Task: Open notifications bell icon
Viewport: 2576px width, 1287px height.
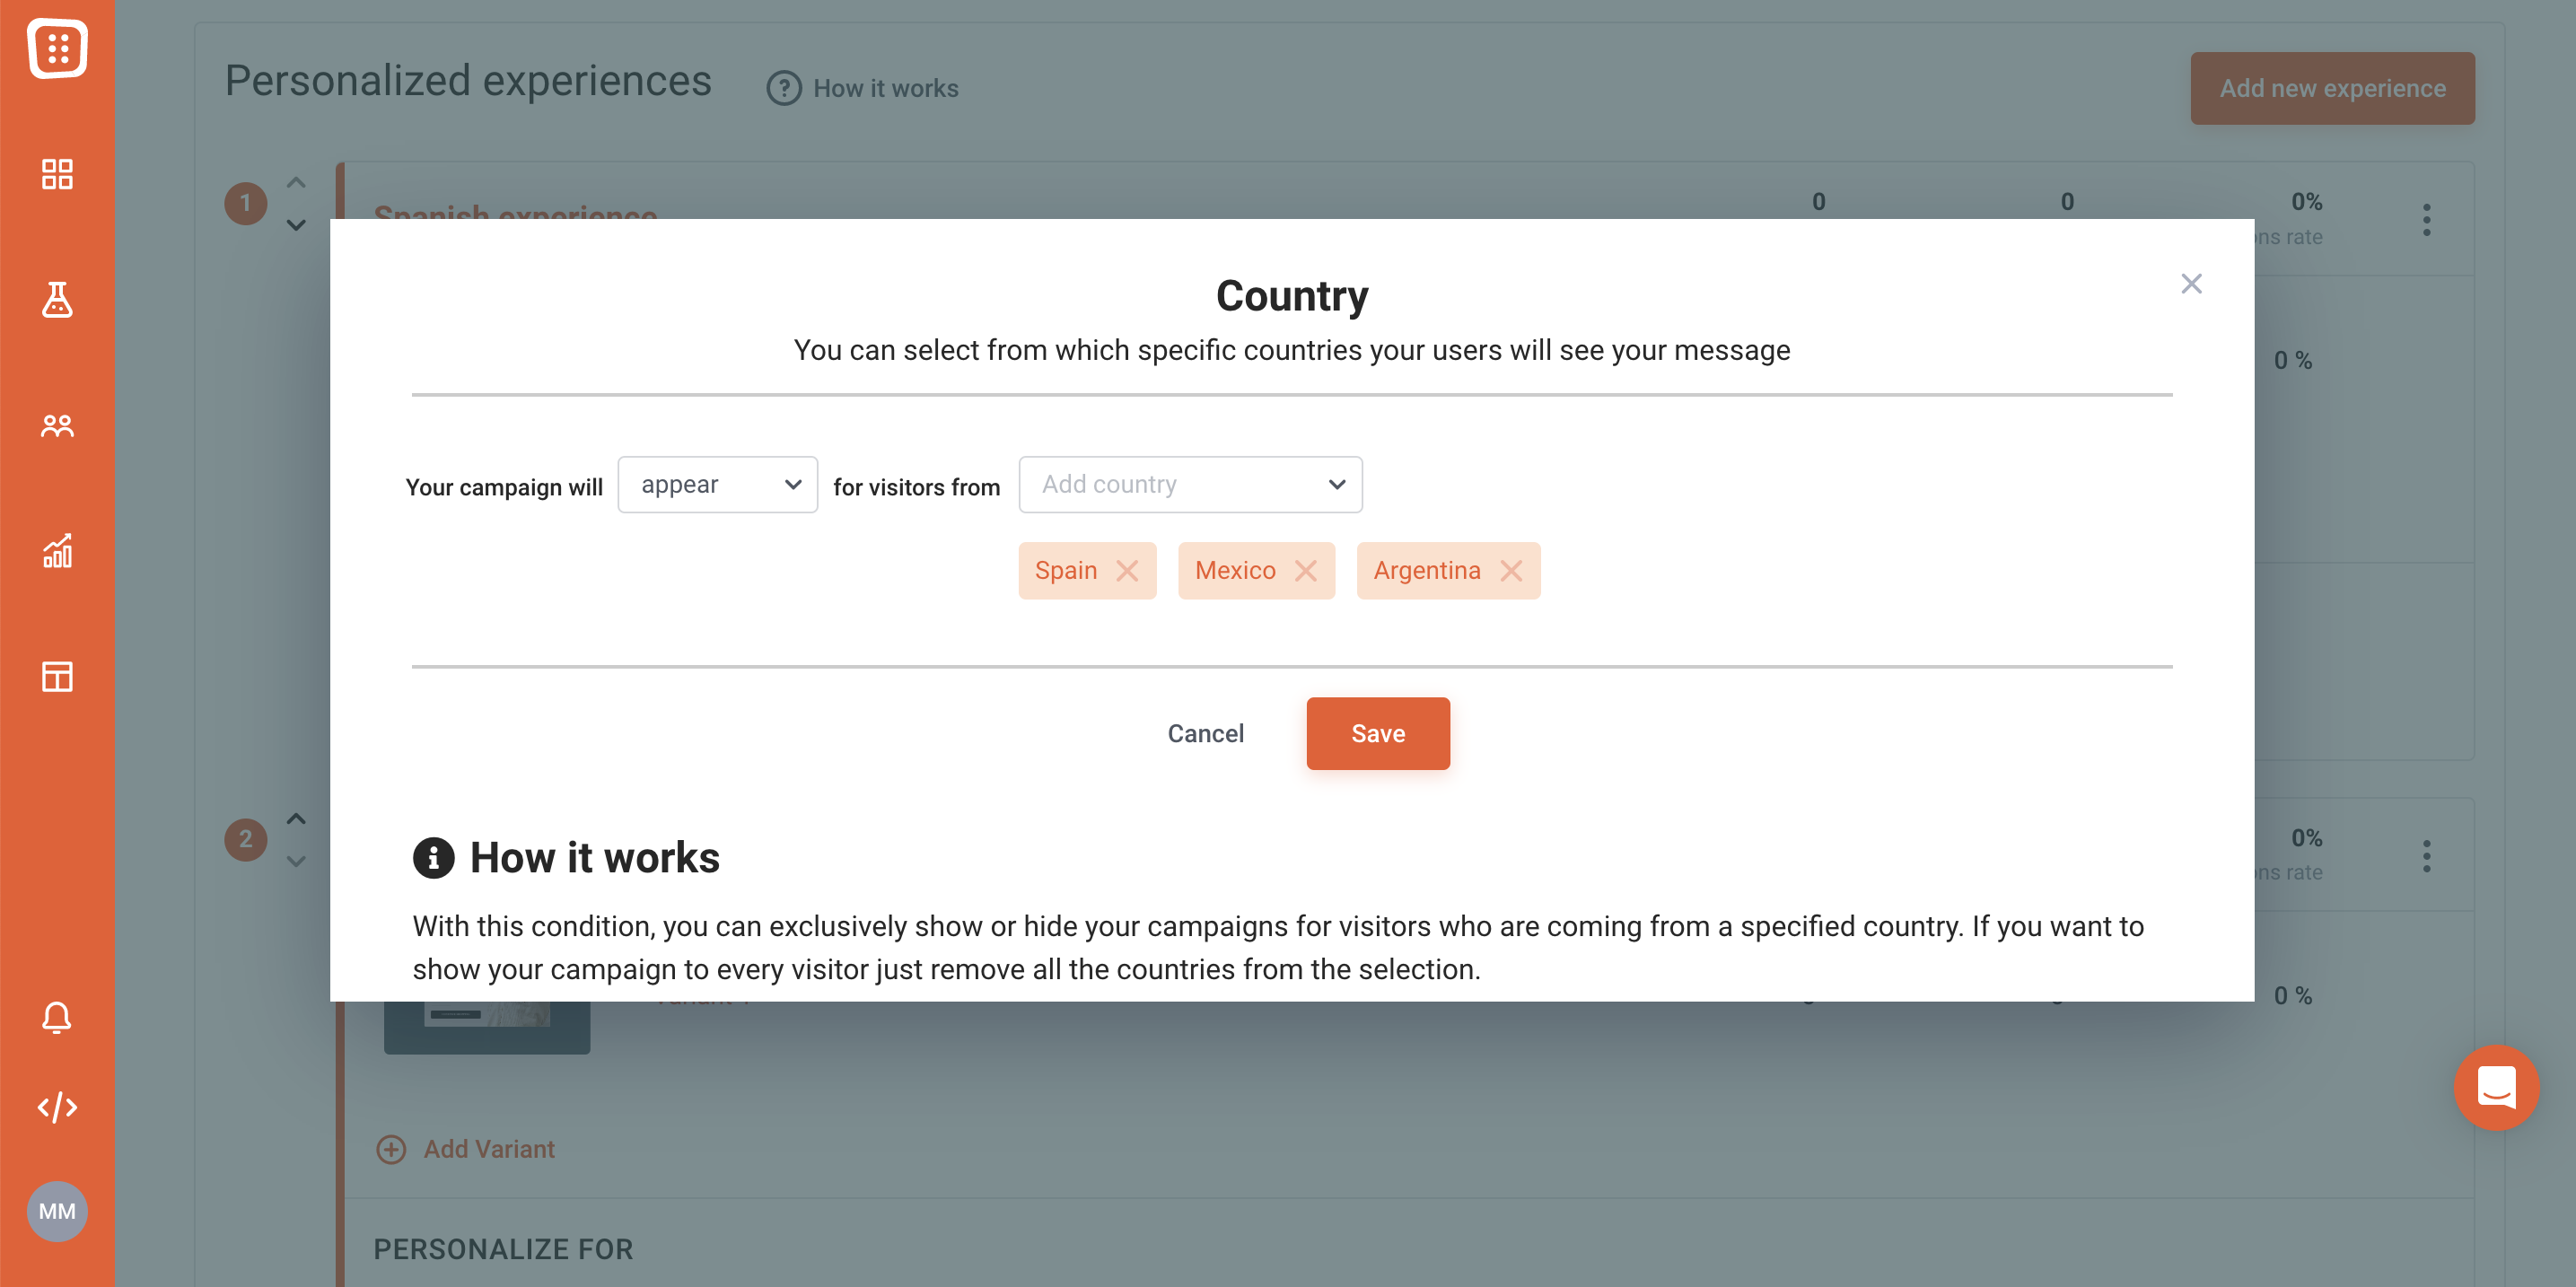Action: click(x=57, y=1017)
